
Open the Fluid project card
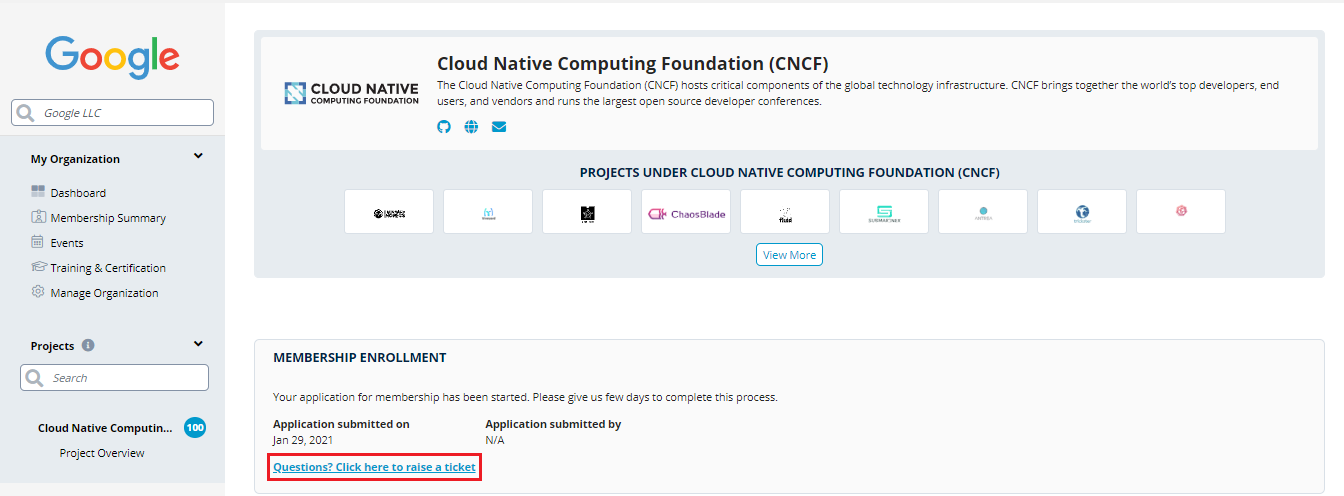point(785,212)
